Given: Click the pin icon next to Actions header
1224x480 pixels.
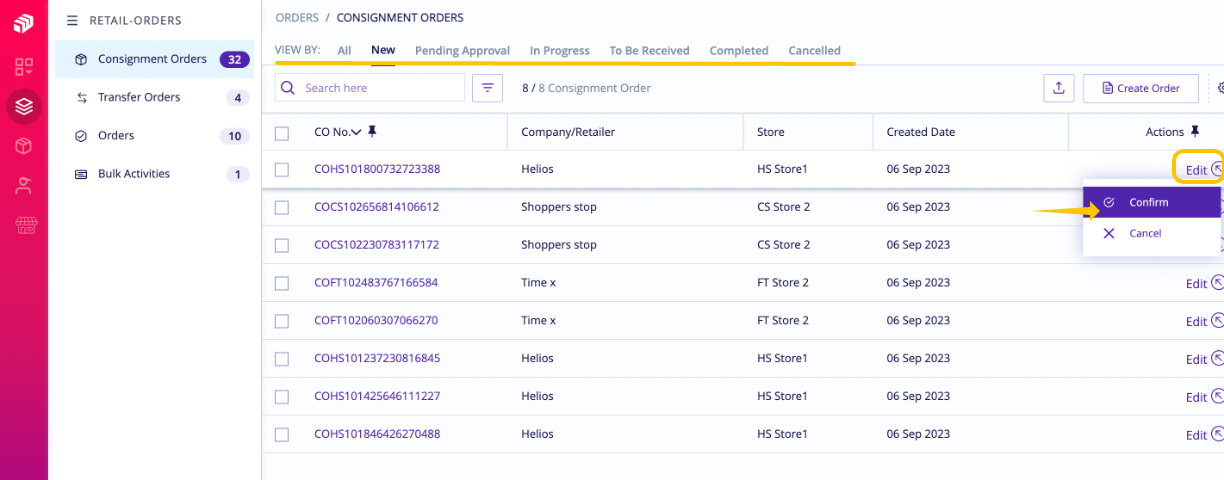Looking at the screenshot, I should (x=1194, y=132).
